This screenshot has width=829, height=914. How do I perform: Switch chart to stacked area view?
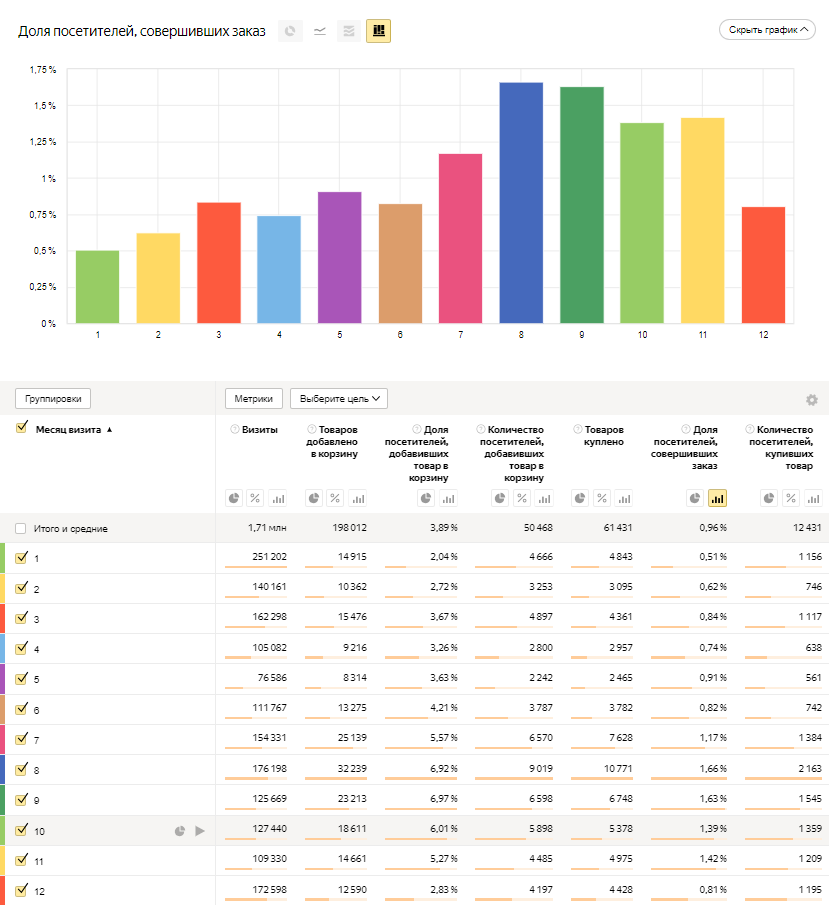click(x=349, y=31)
